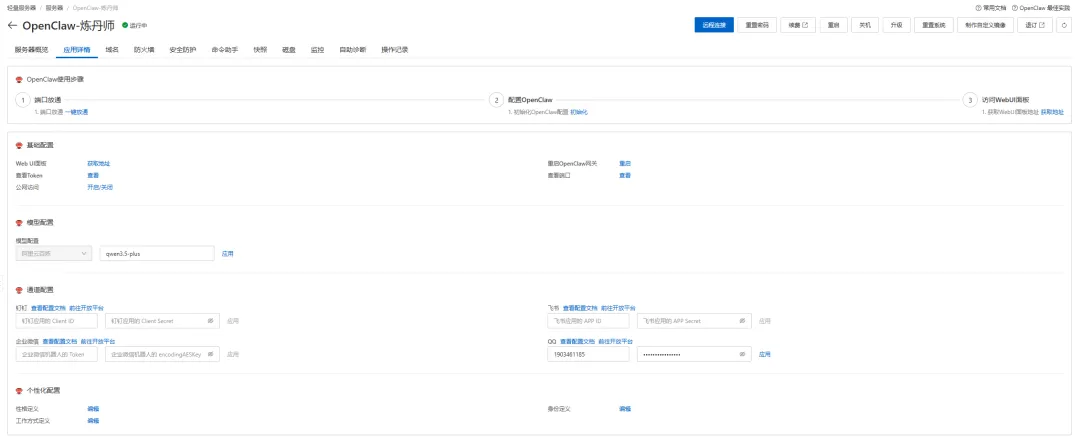Click the 续费 button with its external-link icon

click(x=797, y=25)
